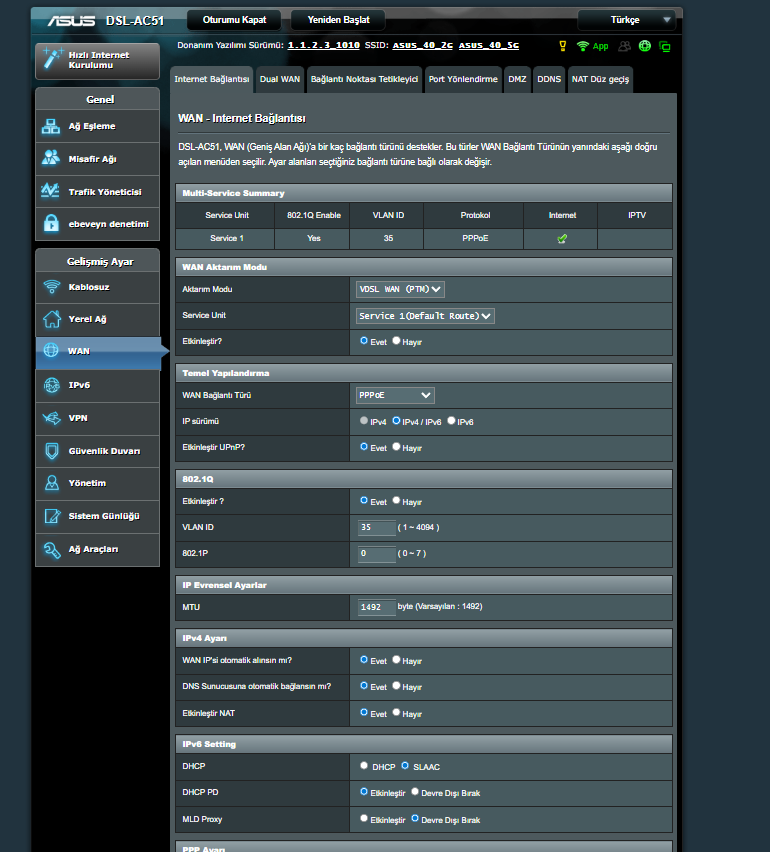Open the Türkçe language dropdown

[627, 20]
